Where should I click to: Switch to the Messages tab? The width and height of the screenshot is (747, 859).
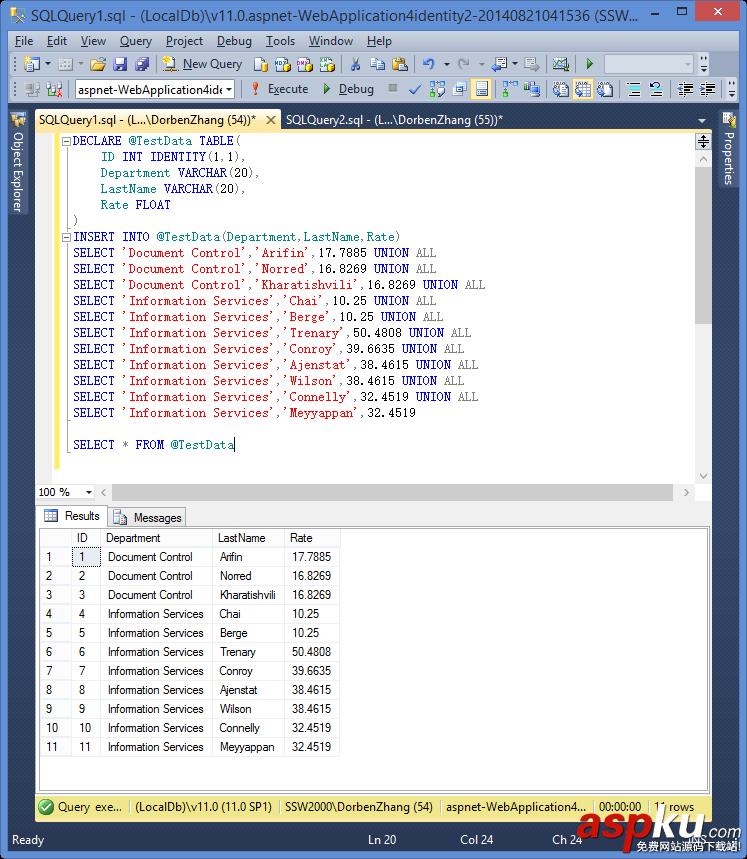147,517
